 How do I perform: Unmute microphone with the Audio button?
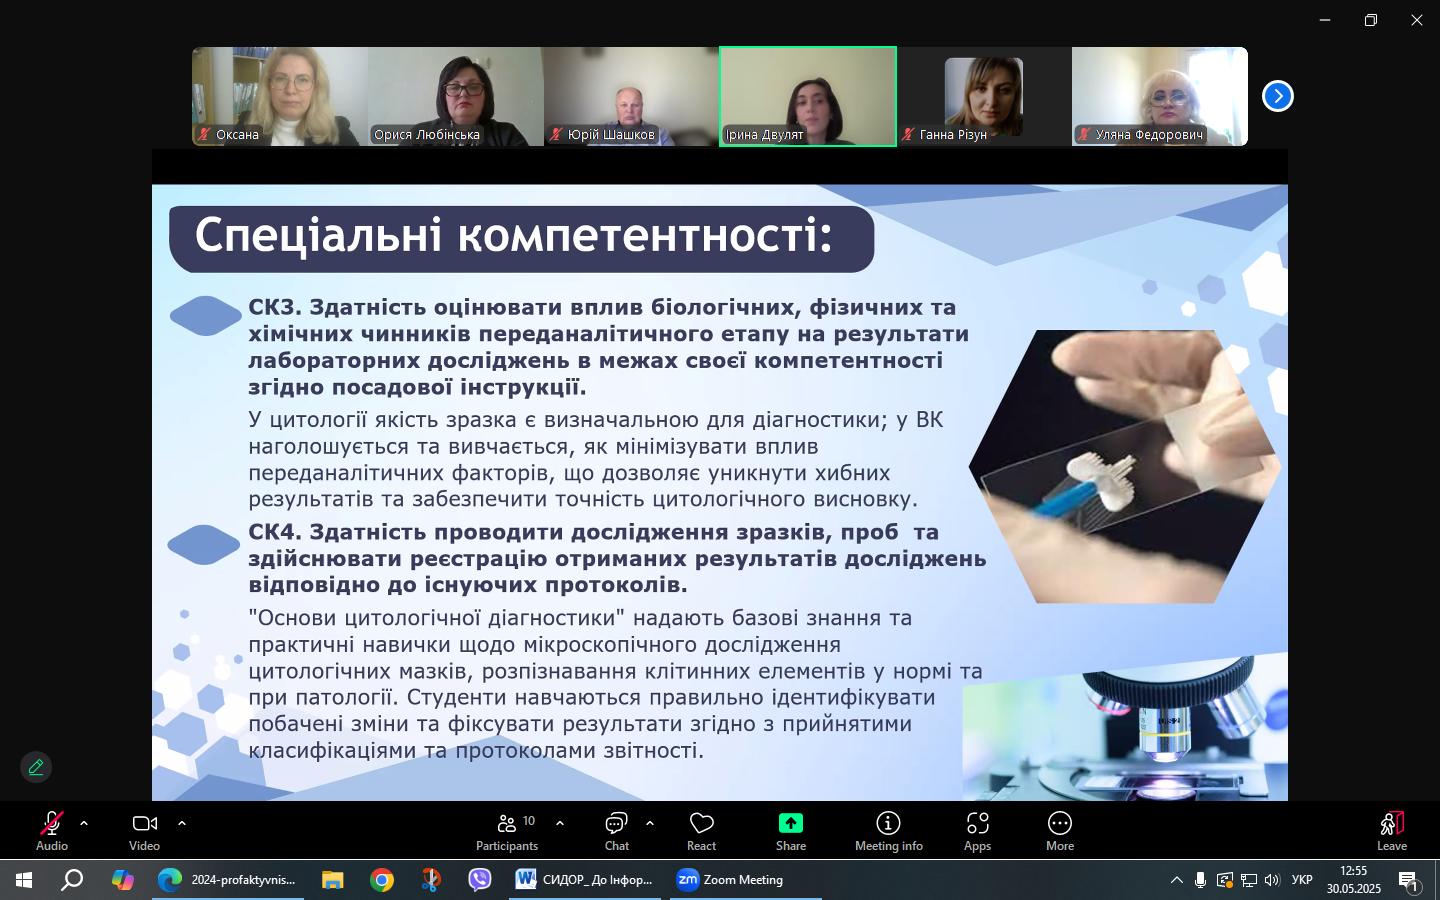(52, 831)
